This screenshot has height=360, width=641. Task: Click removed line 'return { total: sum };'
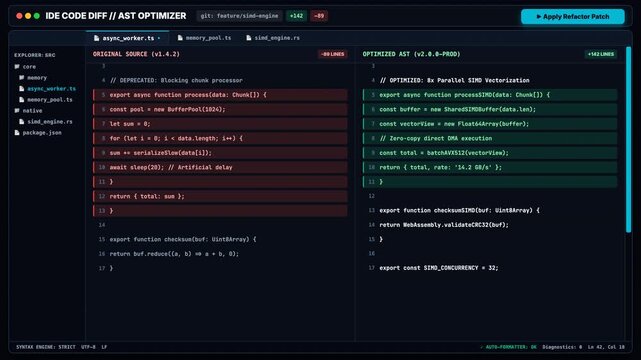coord(220,196)
